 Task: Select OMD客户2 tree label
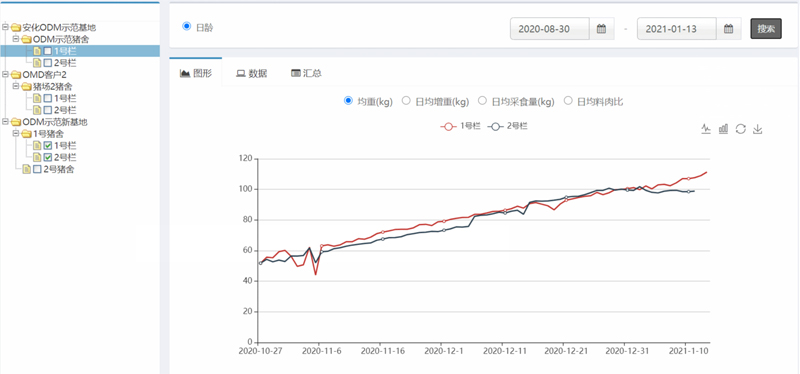44,74
